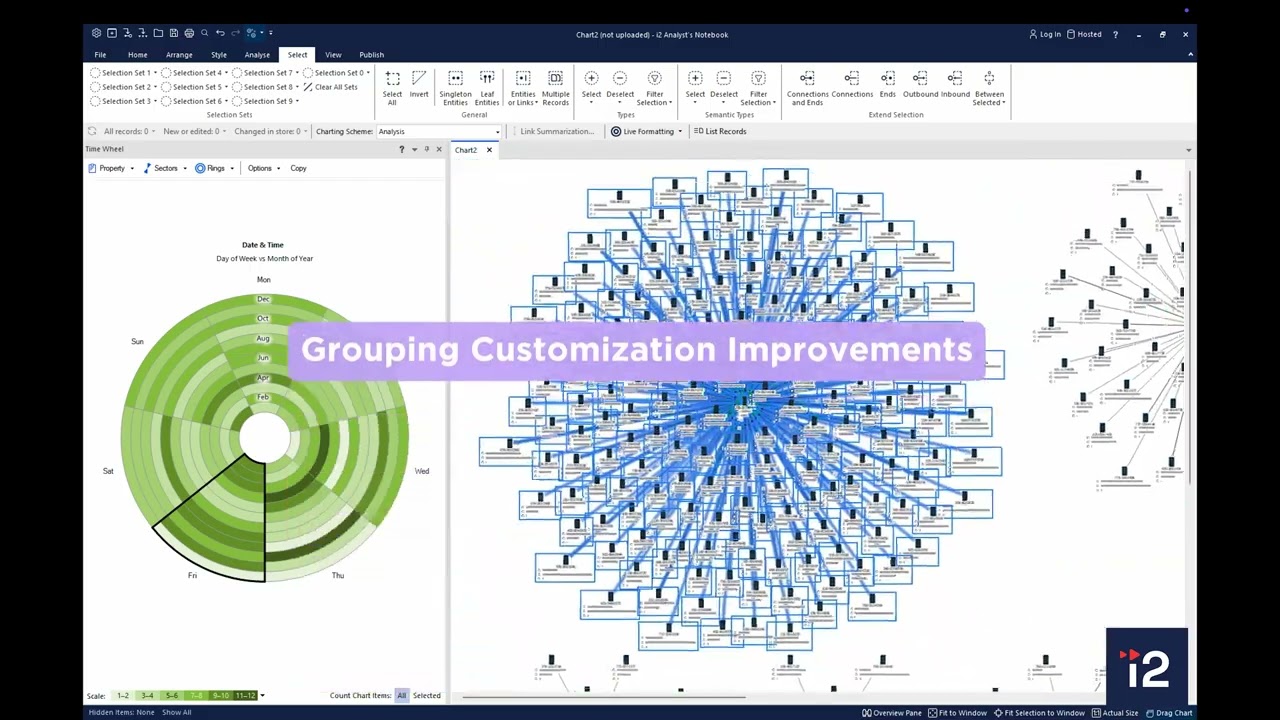Toggle Selection Set 7 circle
Viewport: 1280px width, 720px height.
[x=237, y=73]
